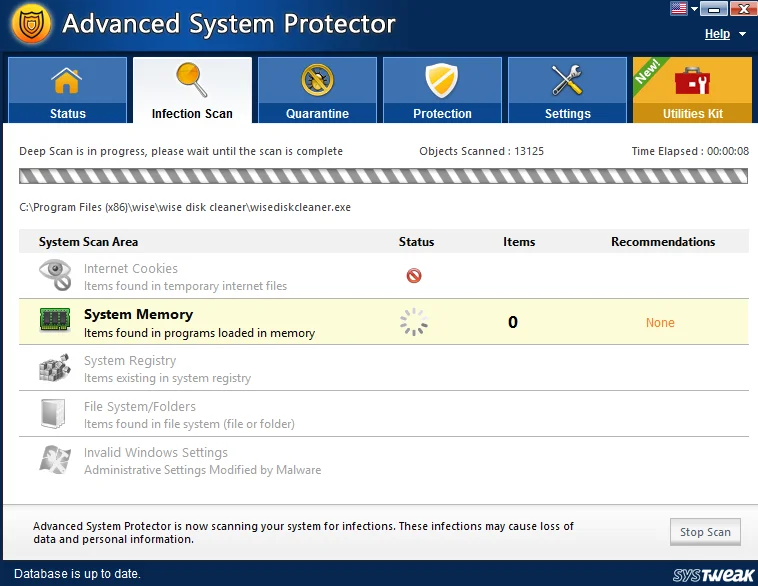Select the System Memory row title
Image resolution: width=758 pixels, height=586 pixels.
click(x=138, y=314)
